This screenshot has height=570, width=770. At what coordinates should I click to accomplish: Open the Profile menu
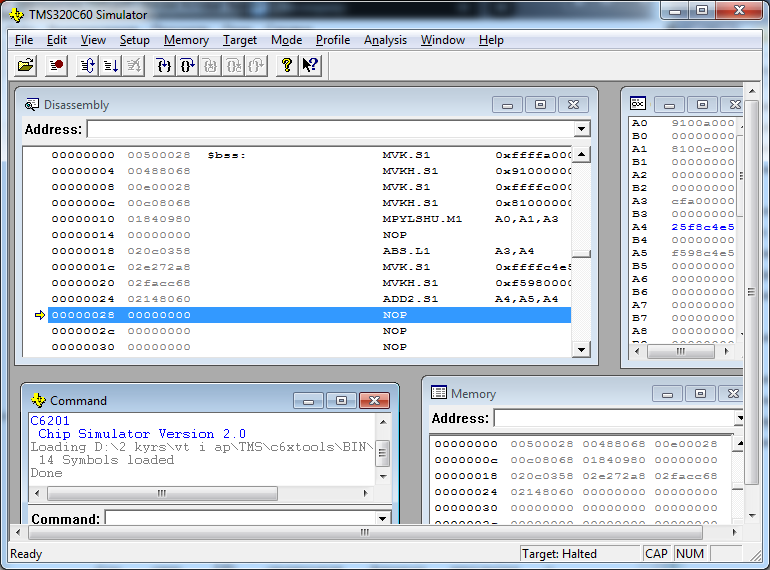pos(333,40)
